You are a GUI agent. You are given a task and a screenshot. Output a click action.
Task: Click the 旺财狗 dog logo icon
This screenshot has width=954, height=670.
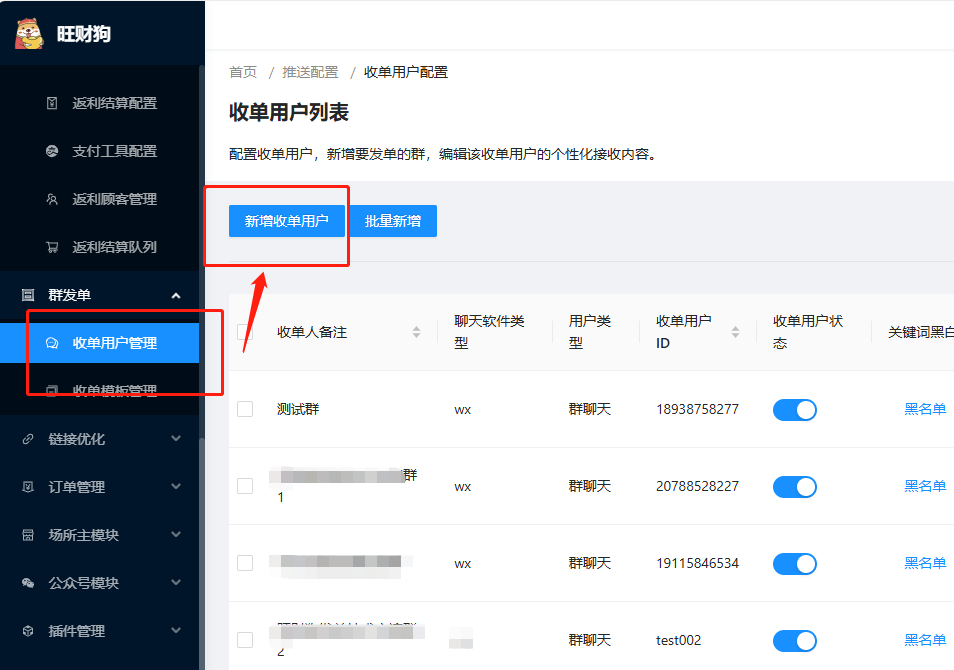30,33
